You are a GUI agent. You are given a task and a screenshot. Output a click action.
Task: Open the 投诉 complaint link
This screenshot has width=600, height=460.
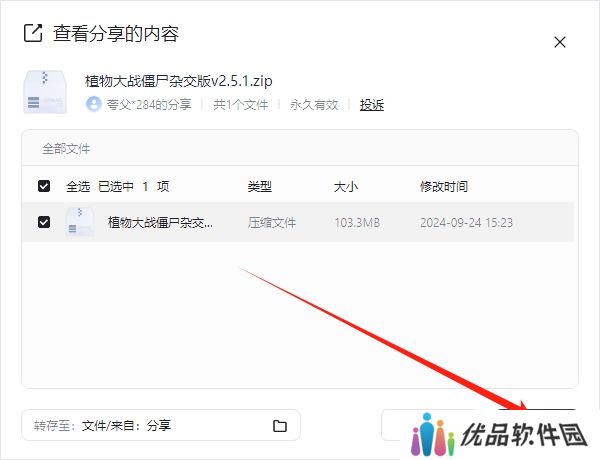[x=372, y=104]
